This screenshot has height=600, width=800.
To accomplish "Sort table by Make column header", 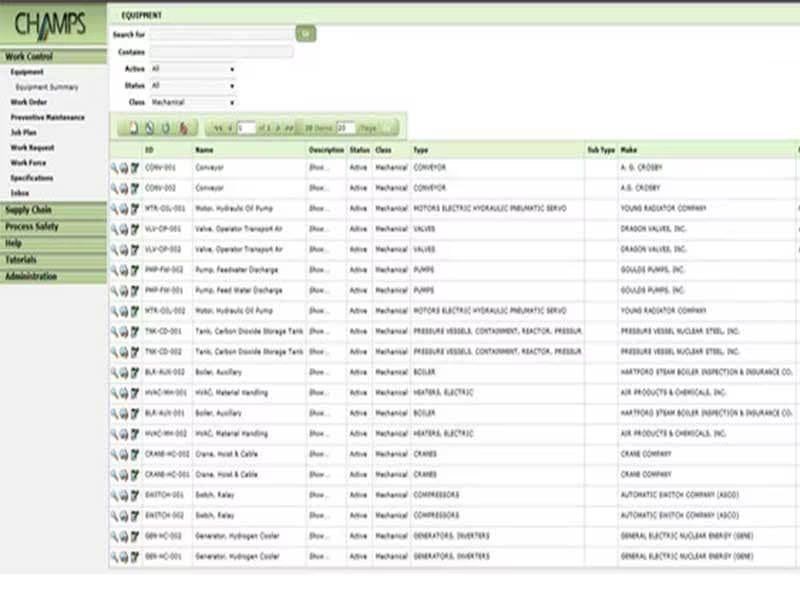I will pos(629,150).
